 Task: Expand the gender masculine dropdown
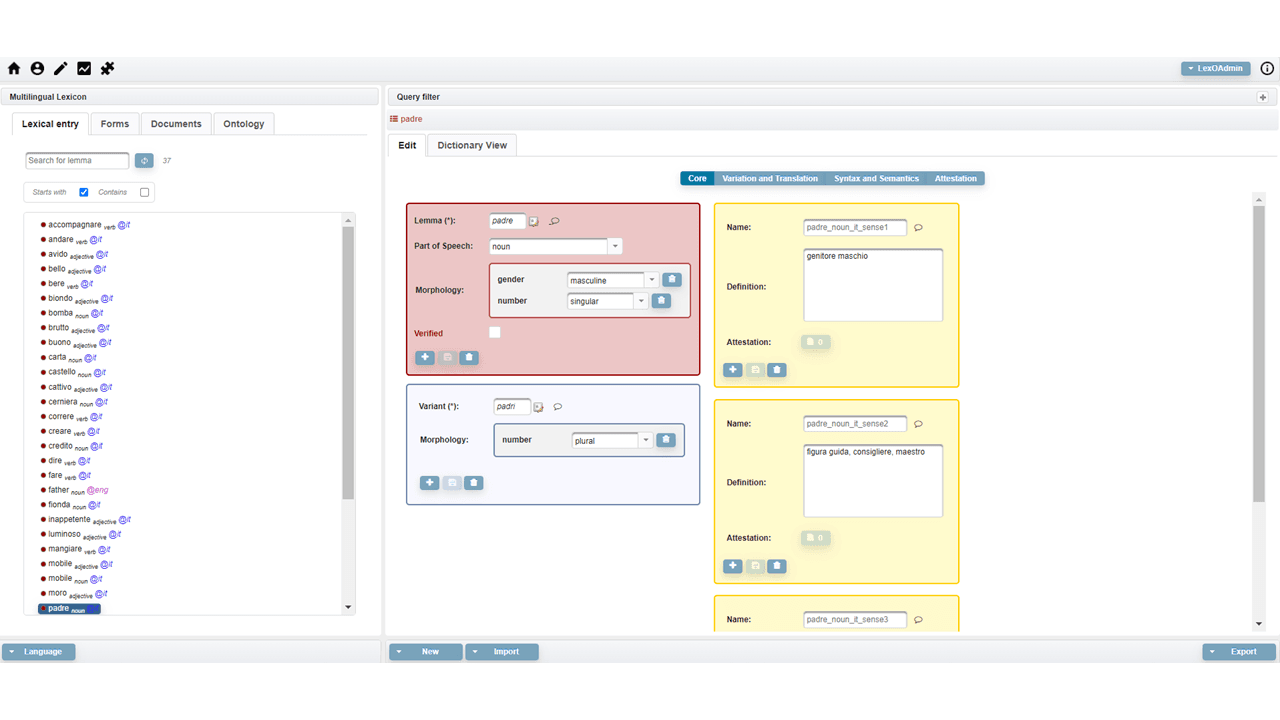coord(652,280)
